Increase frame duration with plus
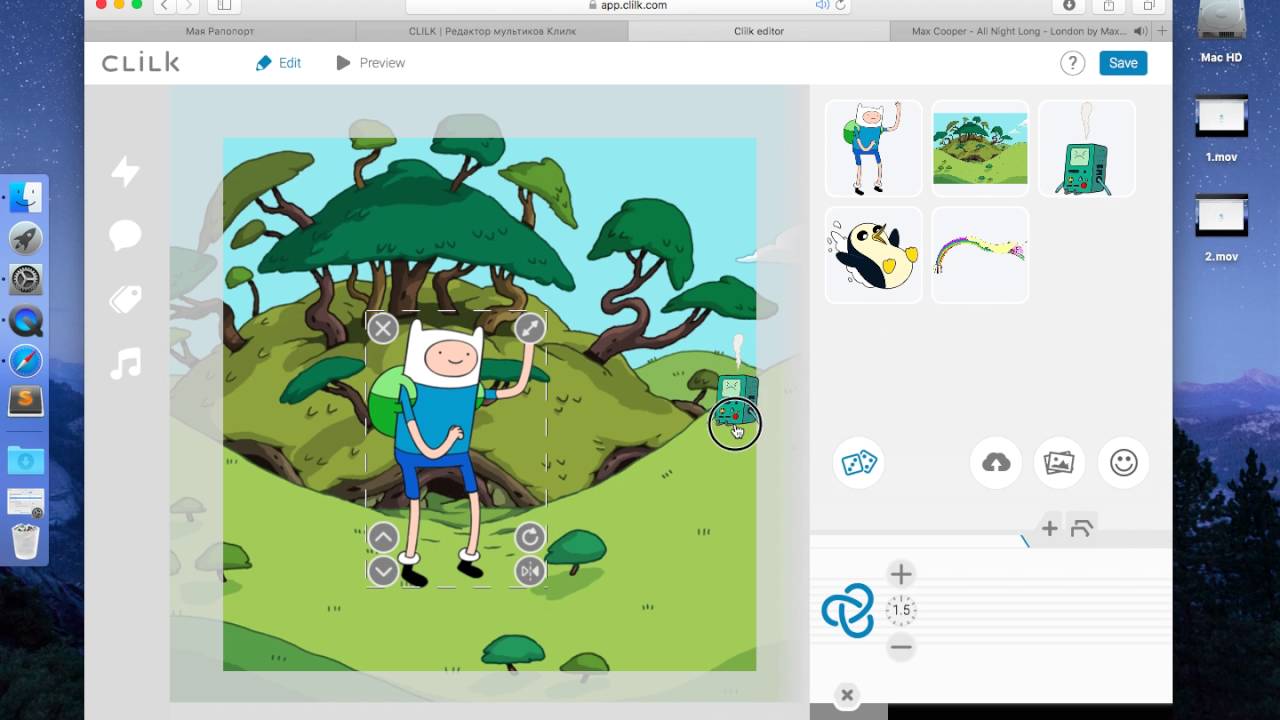 [x=901, y=574]
